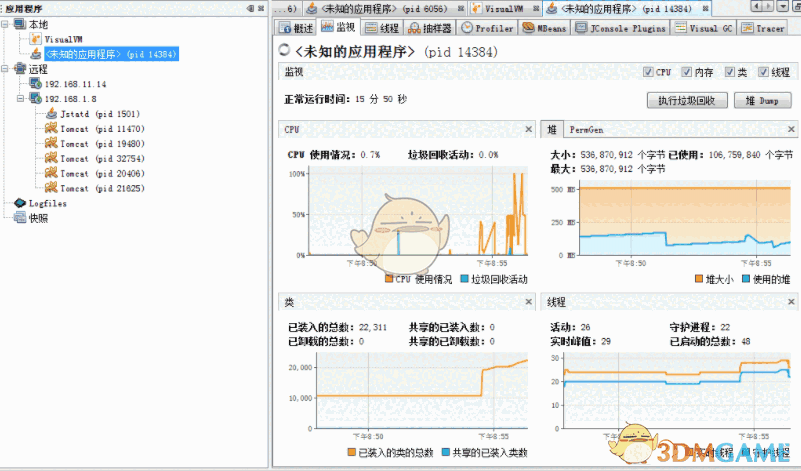Close the 应用程序 side panel

pyautogui.click(x=261, y=8)
